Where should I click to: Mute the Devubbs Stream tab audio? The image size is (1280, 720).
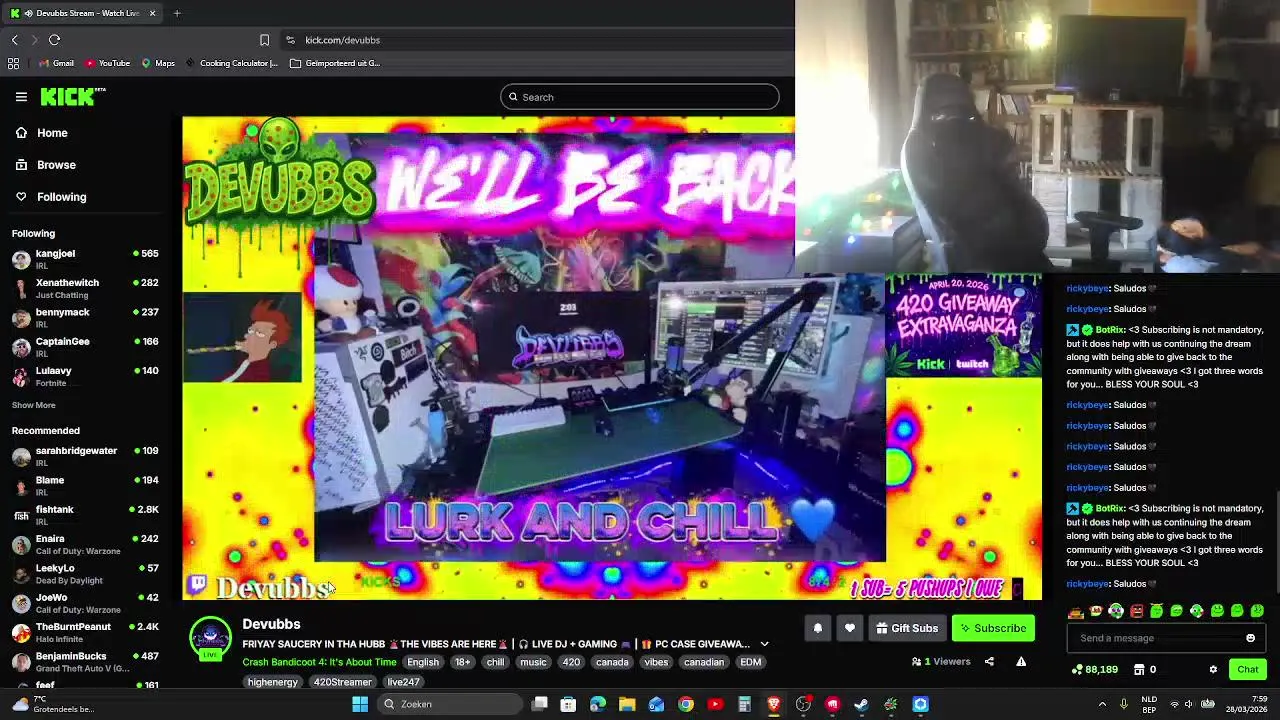pos(29,13)
